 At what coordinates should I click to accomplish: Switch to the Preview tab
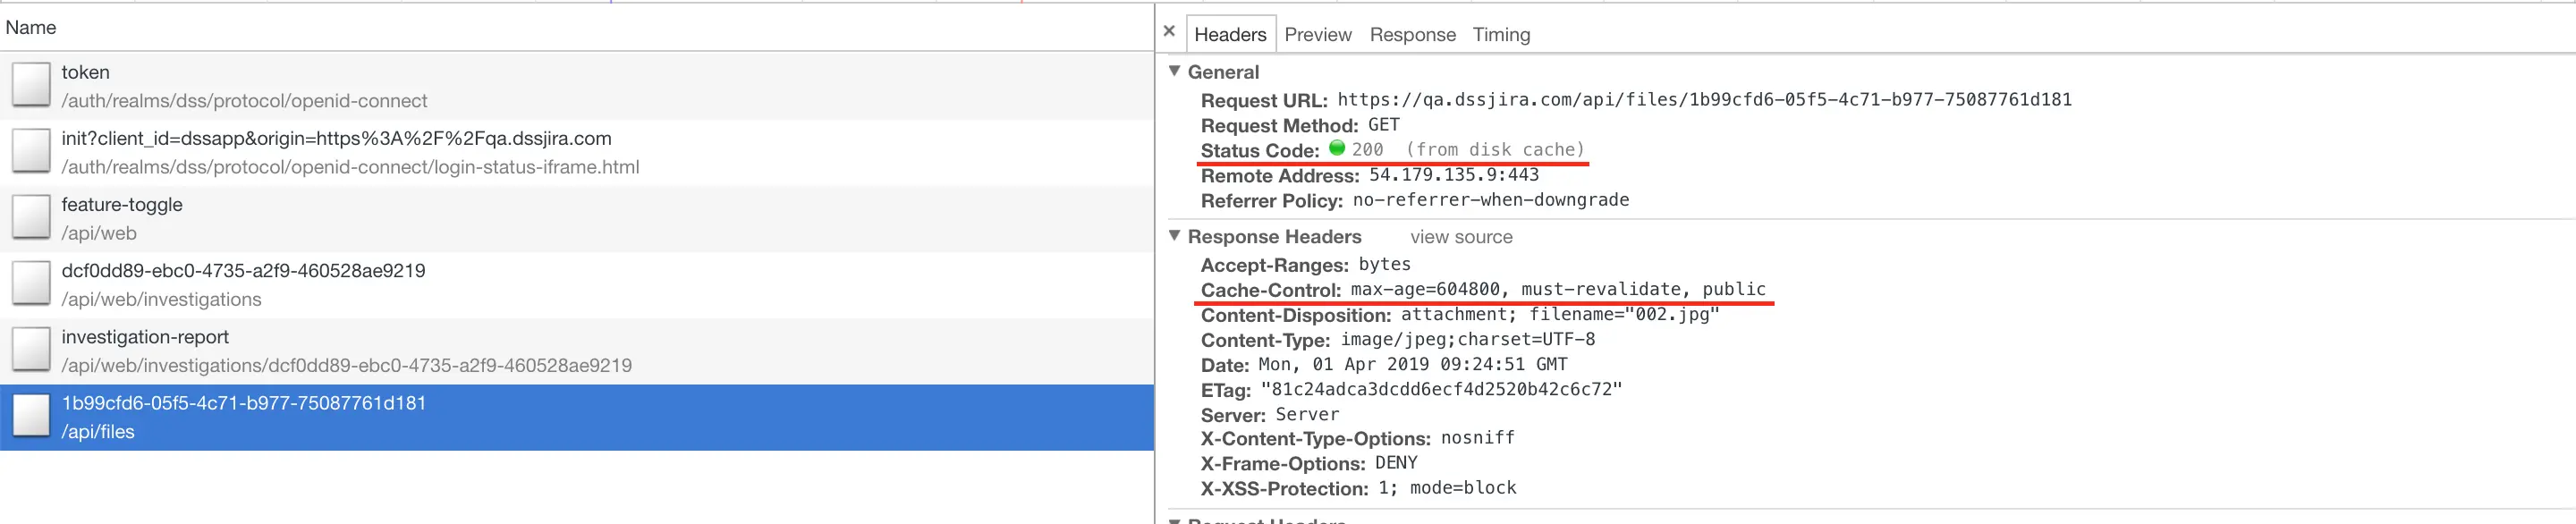point(1318,34)
